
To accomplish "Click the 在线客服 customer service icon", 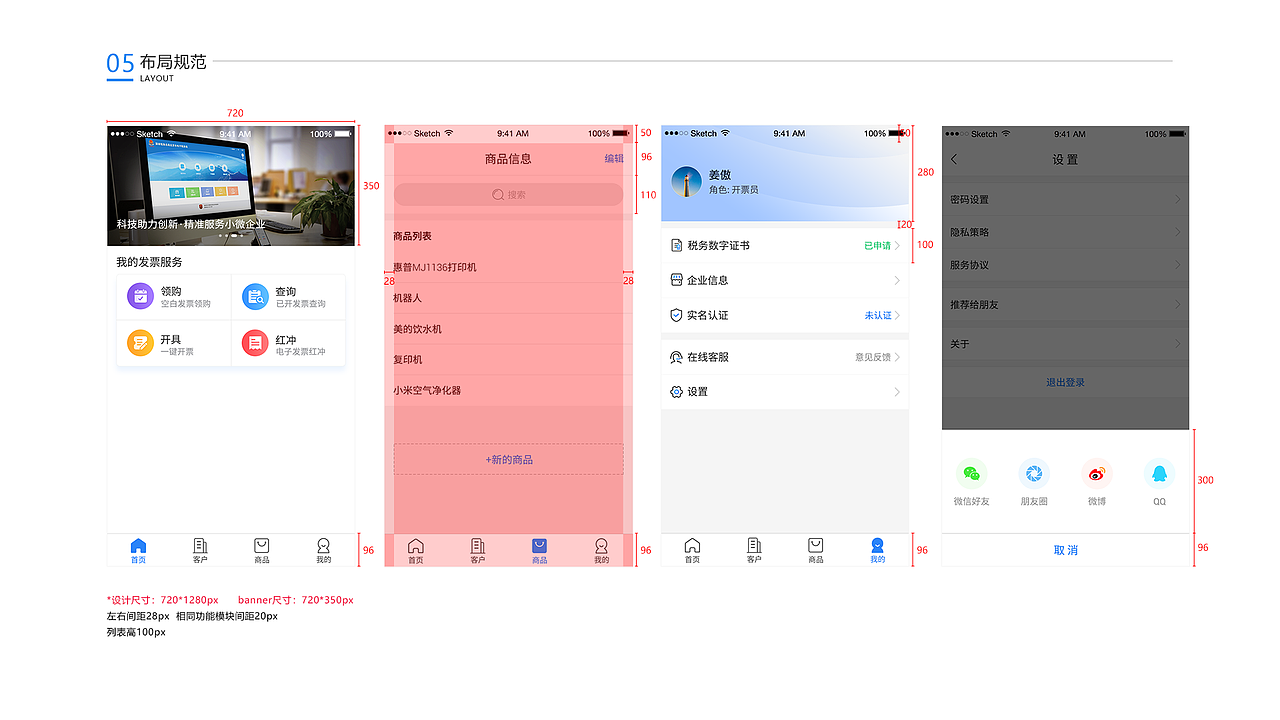I will [674, 356].
